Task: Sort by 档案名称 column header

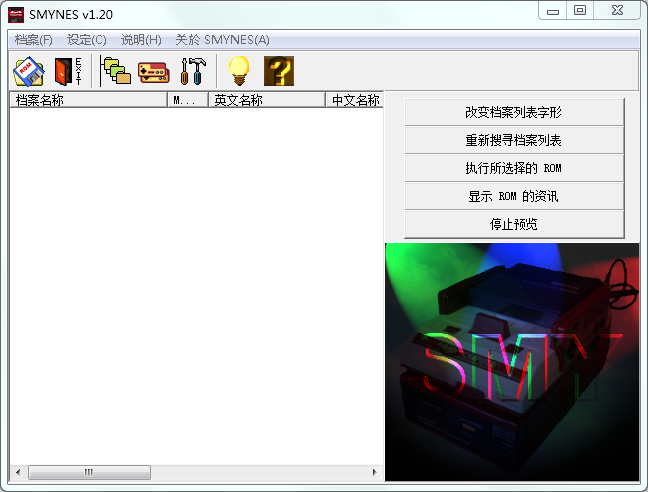Action: (x=88, y=100)
